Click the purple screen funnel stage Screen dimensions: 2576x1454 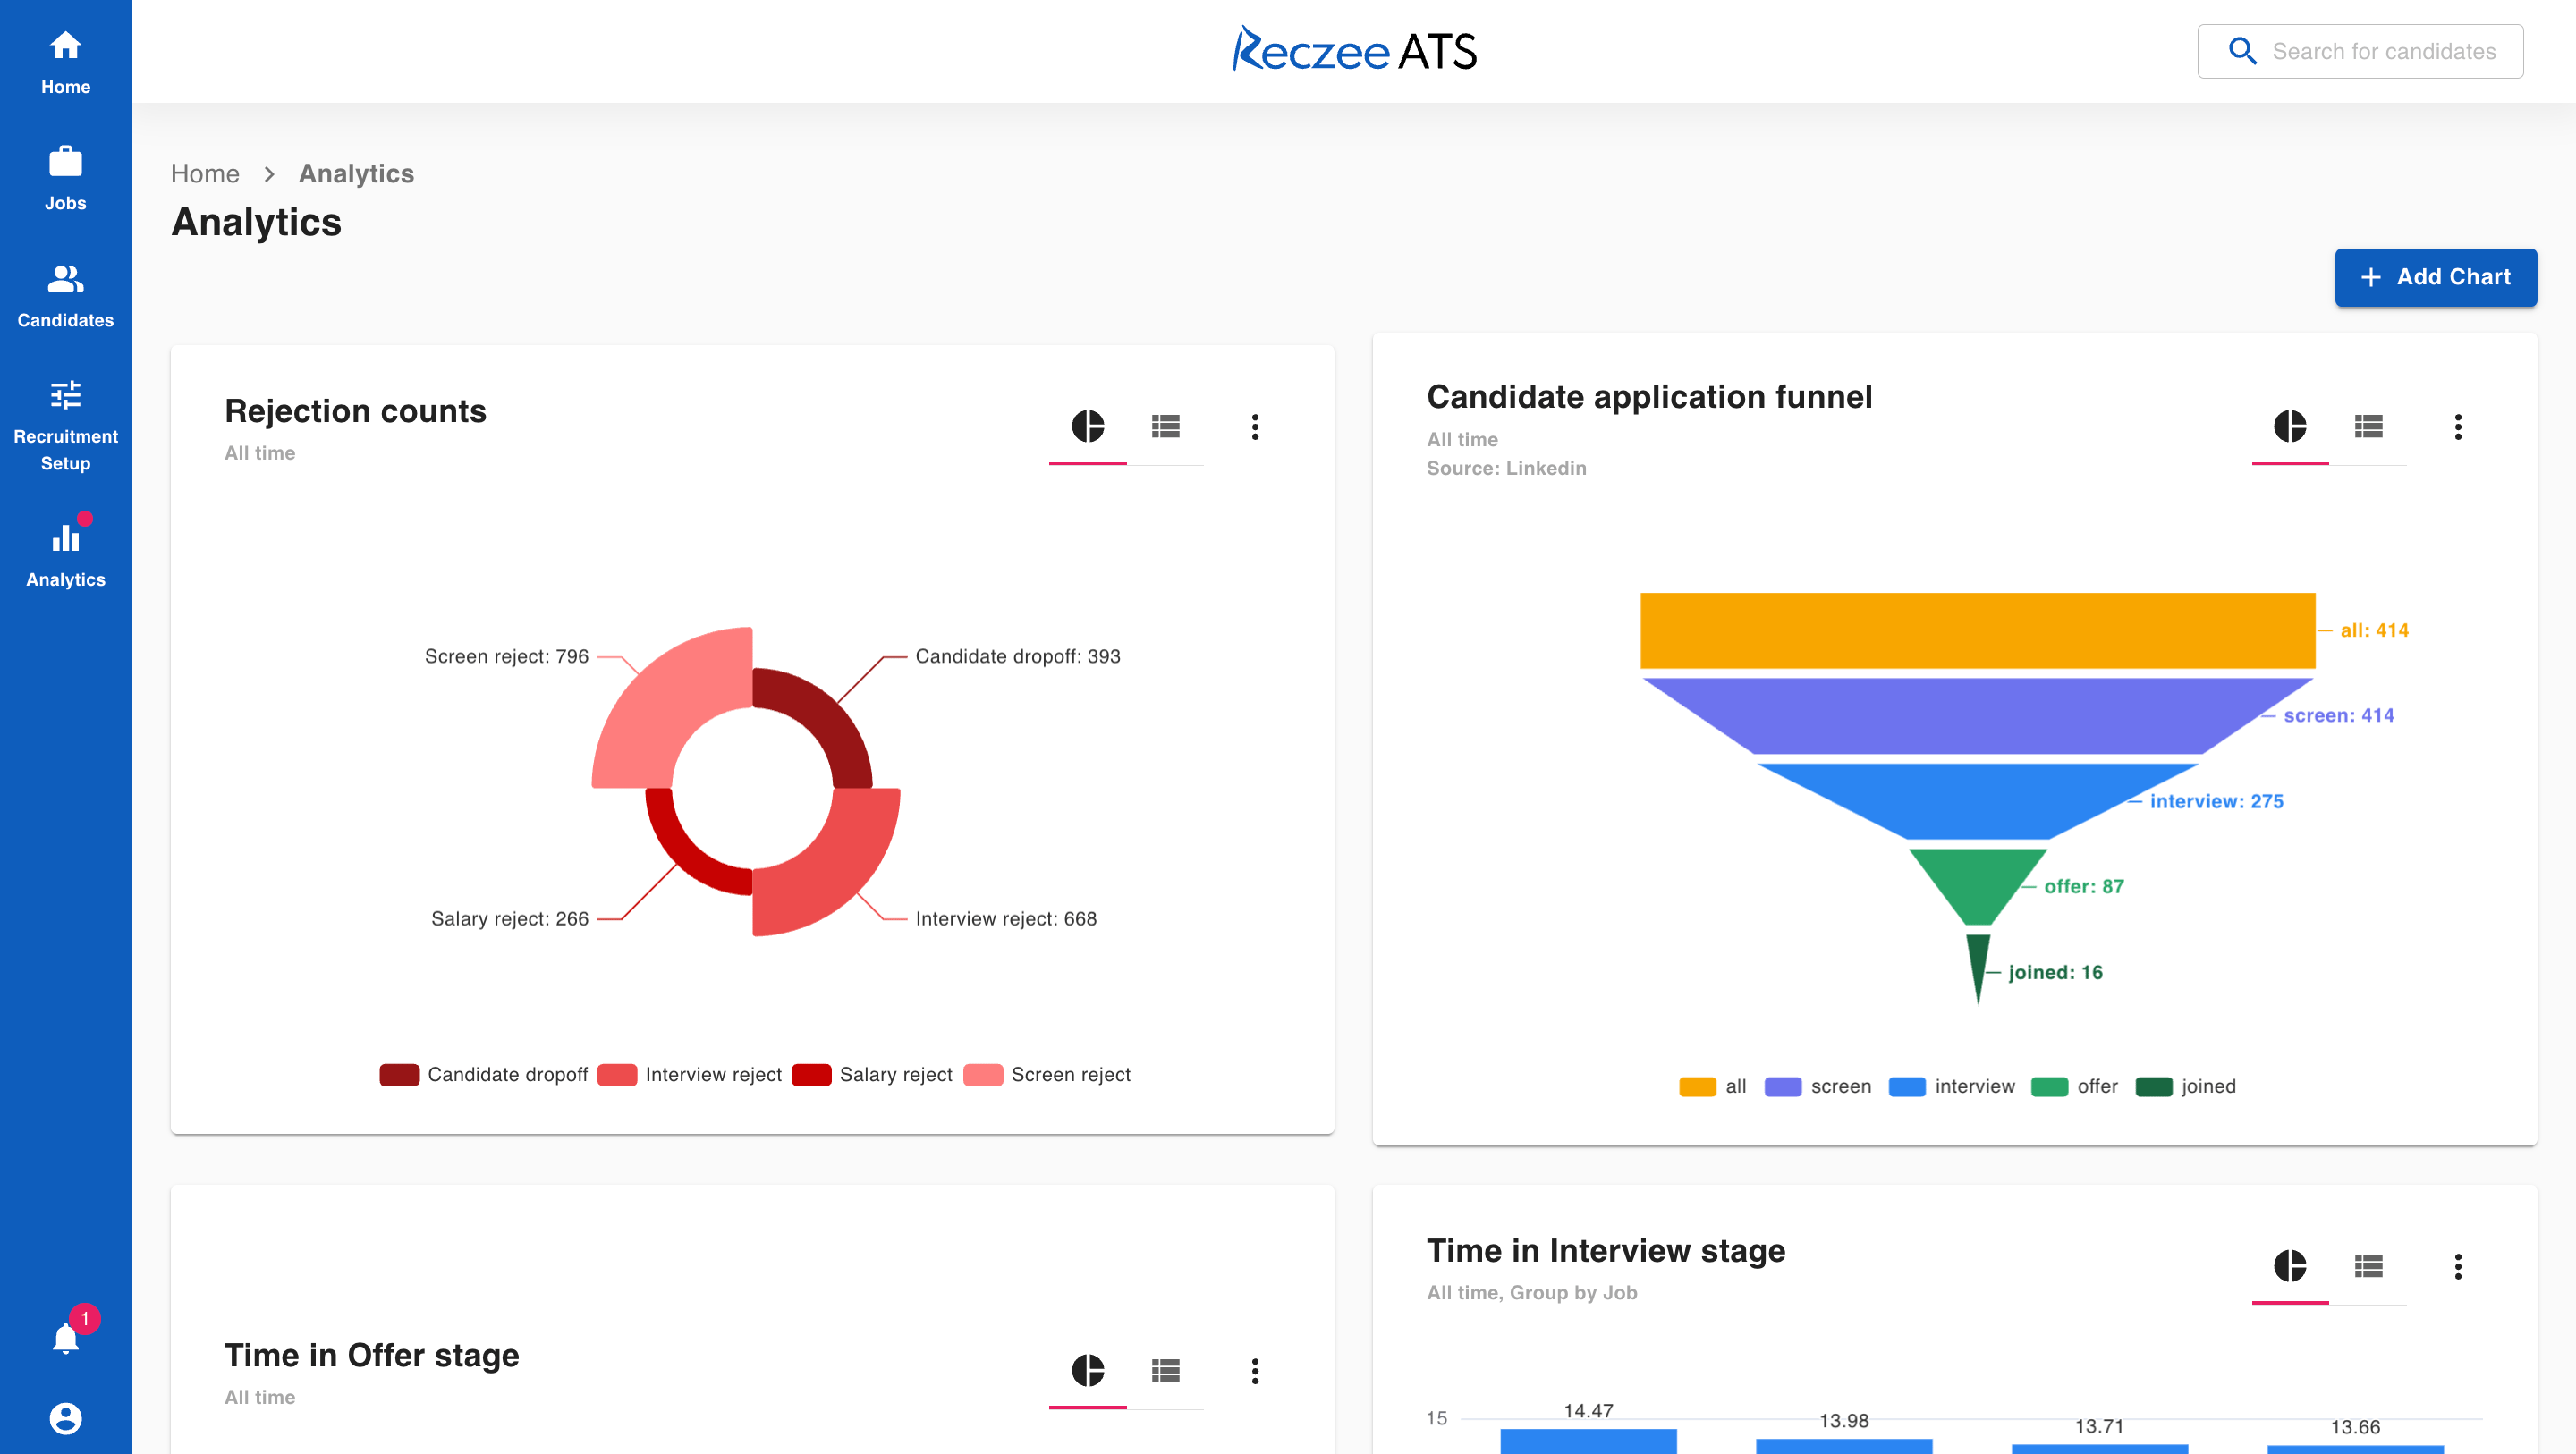click(x=1977, y=716)
